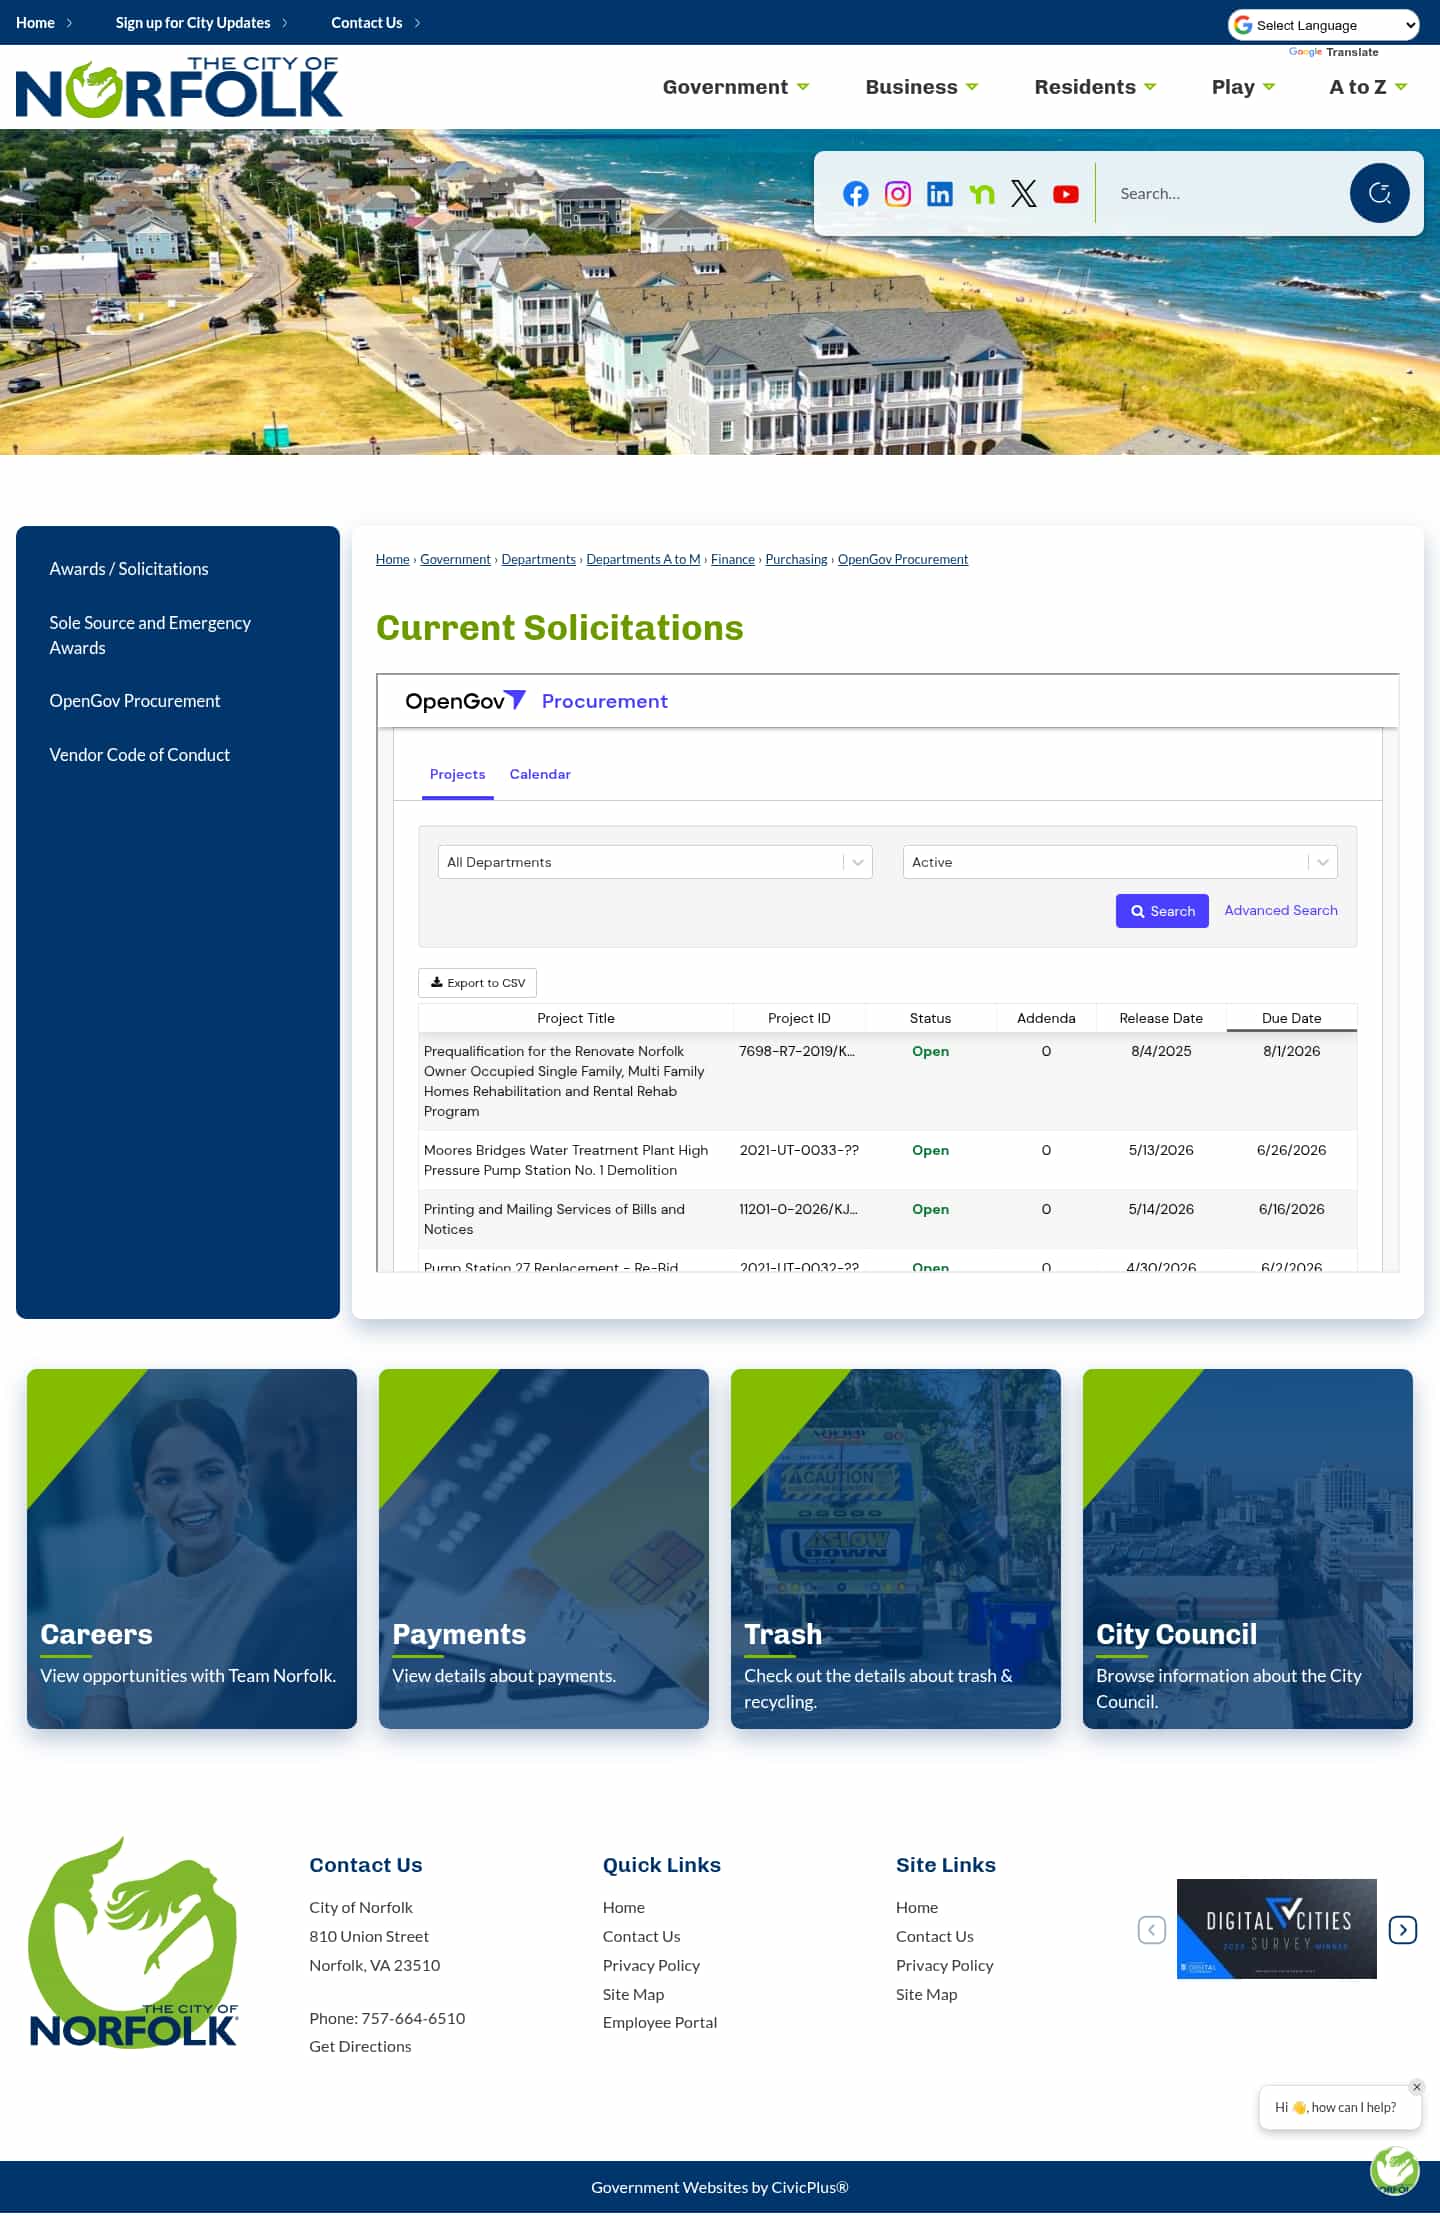Open the Active status dropdown

coord(1120,862)
